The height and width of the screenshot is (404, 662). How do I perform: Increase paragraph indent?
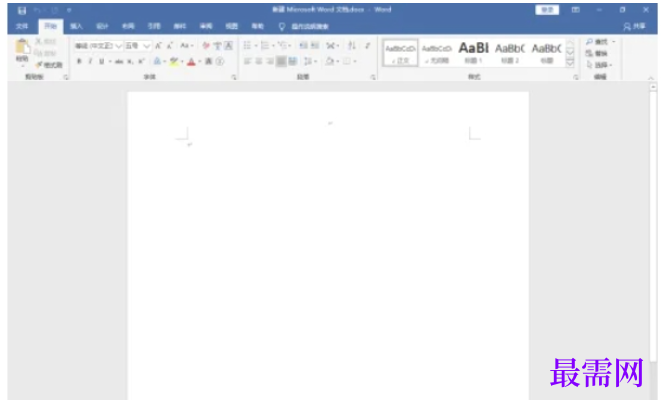pos(315,46)
